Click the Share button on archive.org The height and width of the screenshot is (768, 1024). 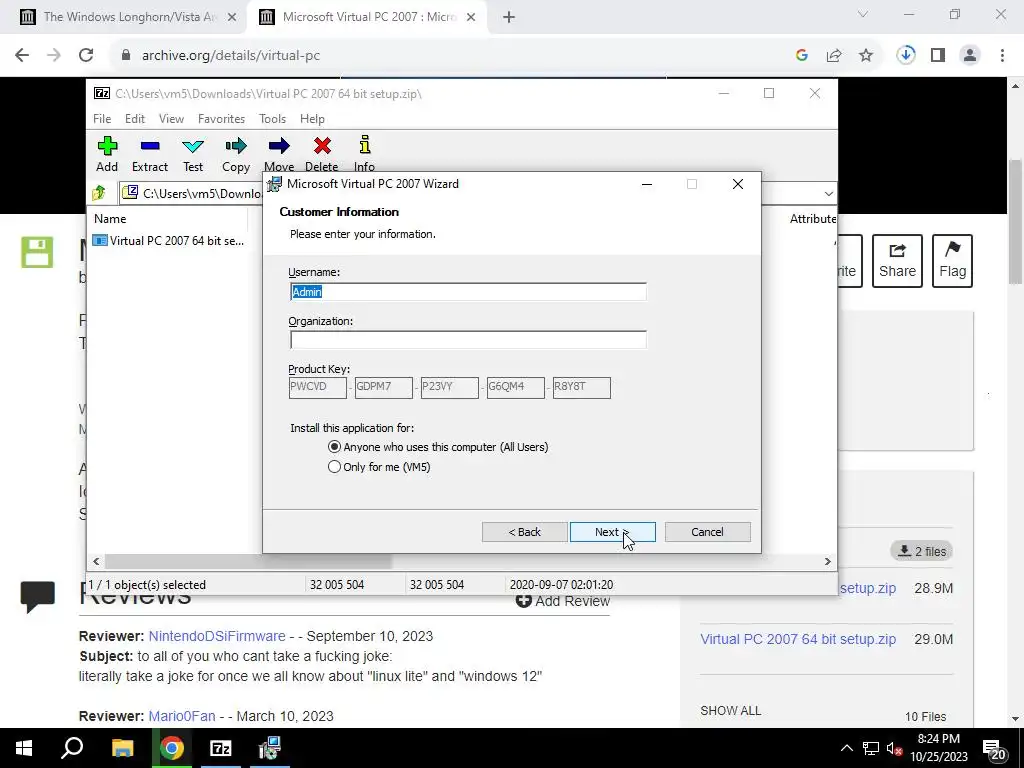[897, 261]
